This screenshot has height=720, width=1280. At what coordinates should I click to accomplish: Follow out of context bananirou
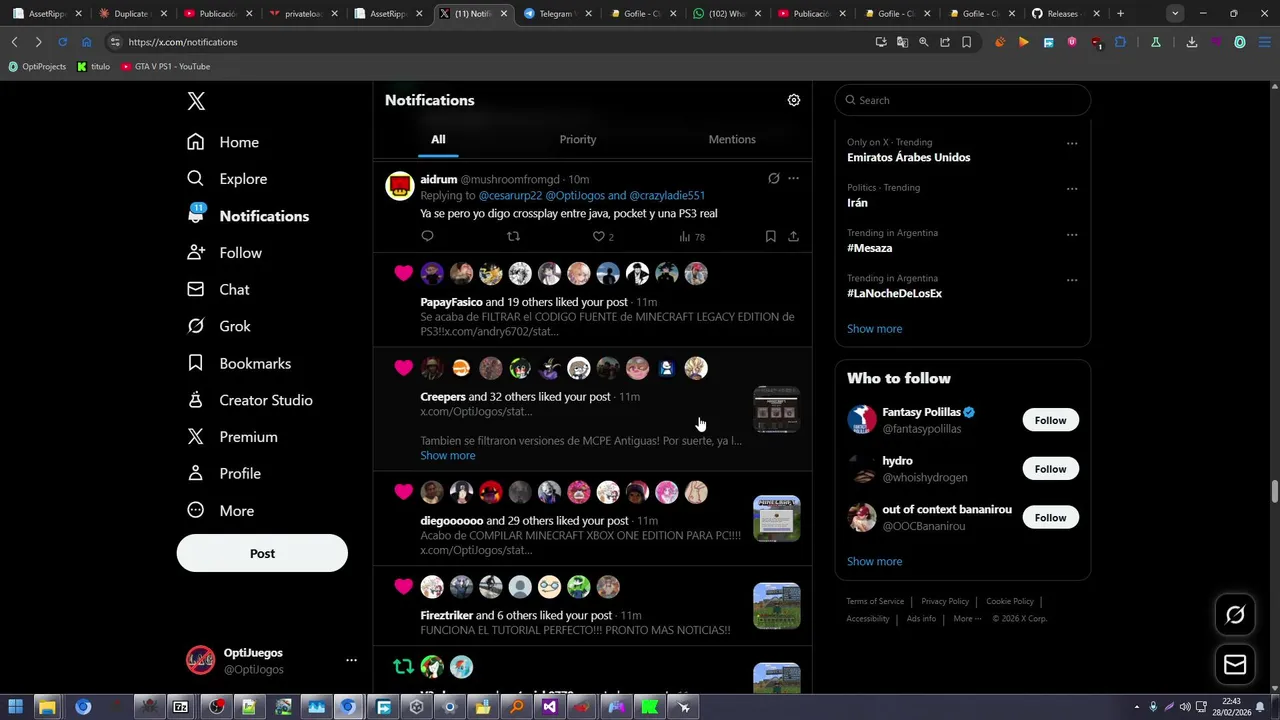pyautogui.click(x=1050, y=517)
